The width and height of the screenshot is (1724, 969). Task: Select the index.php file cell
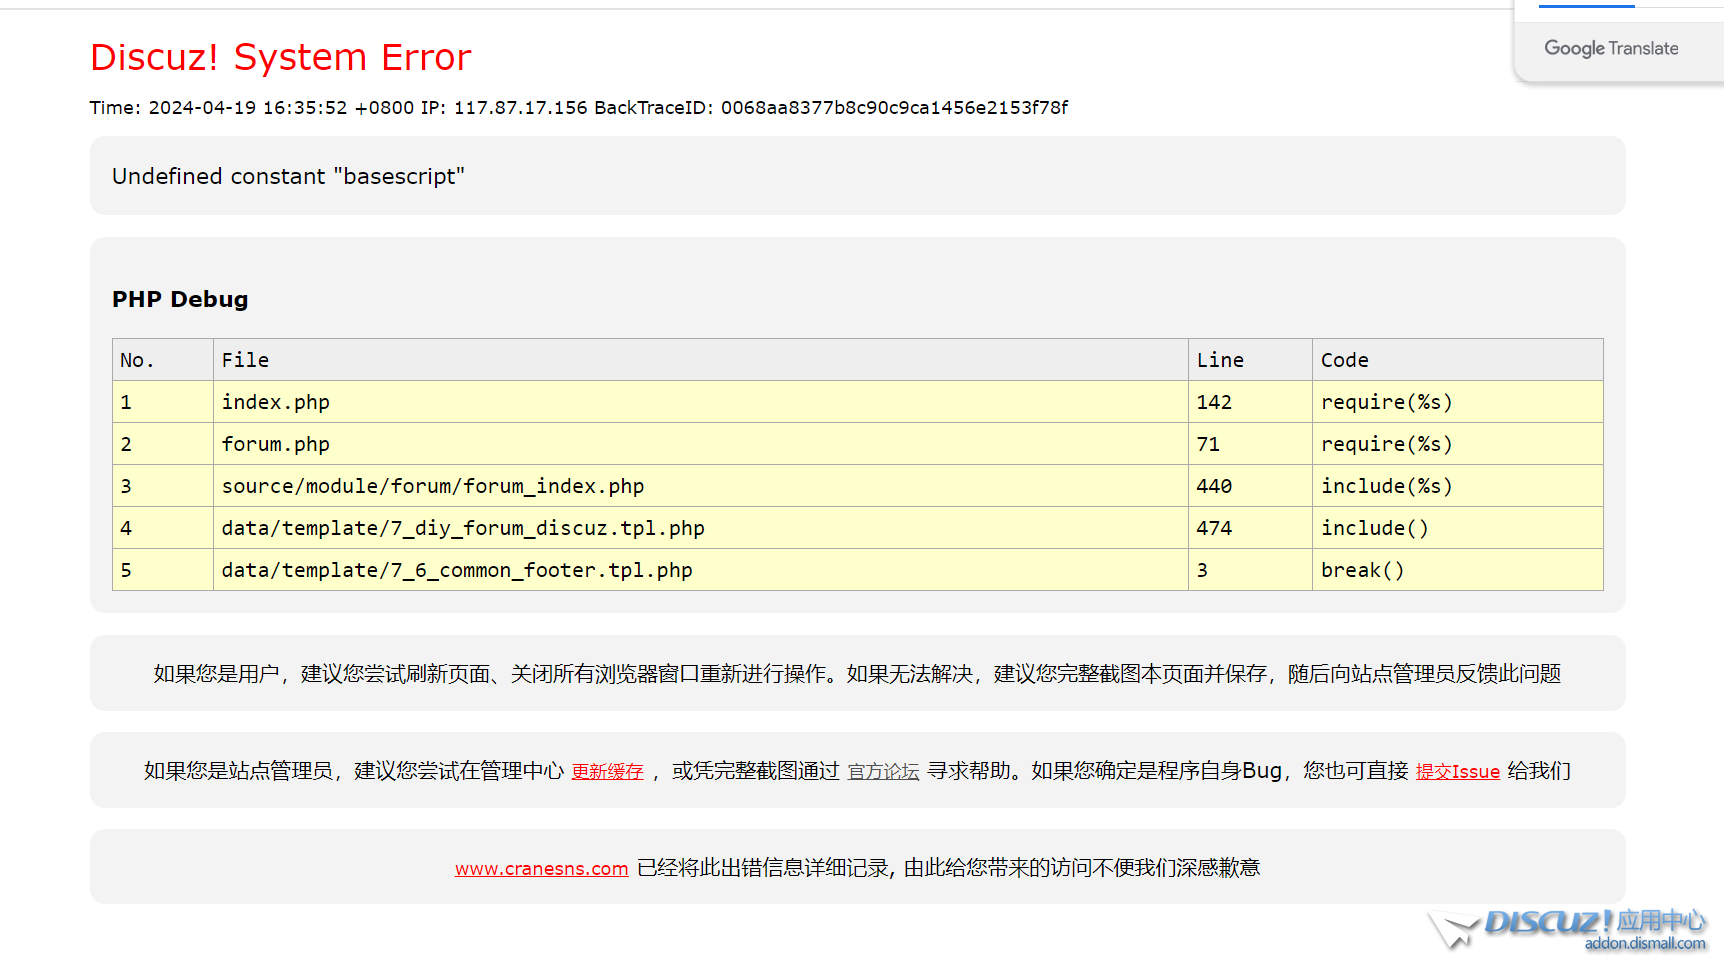click(x=275, y=402)
